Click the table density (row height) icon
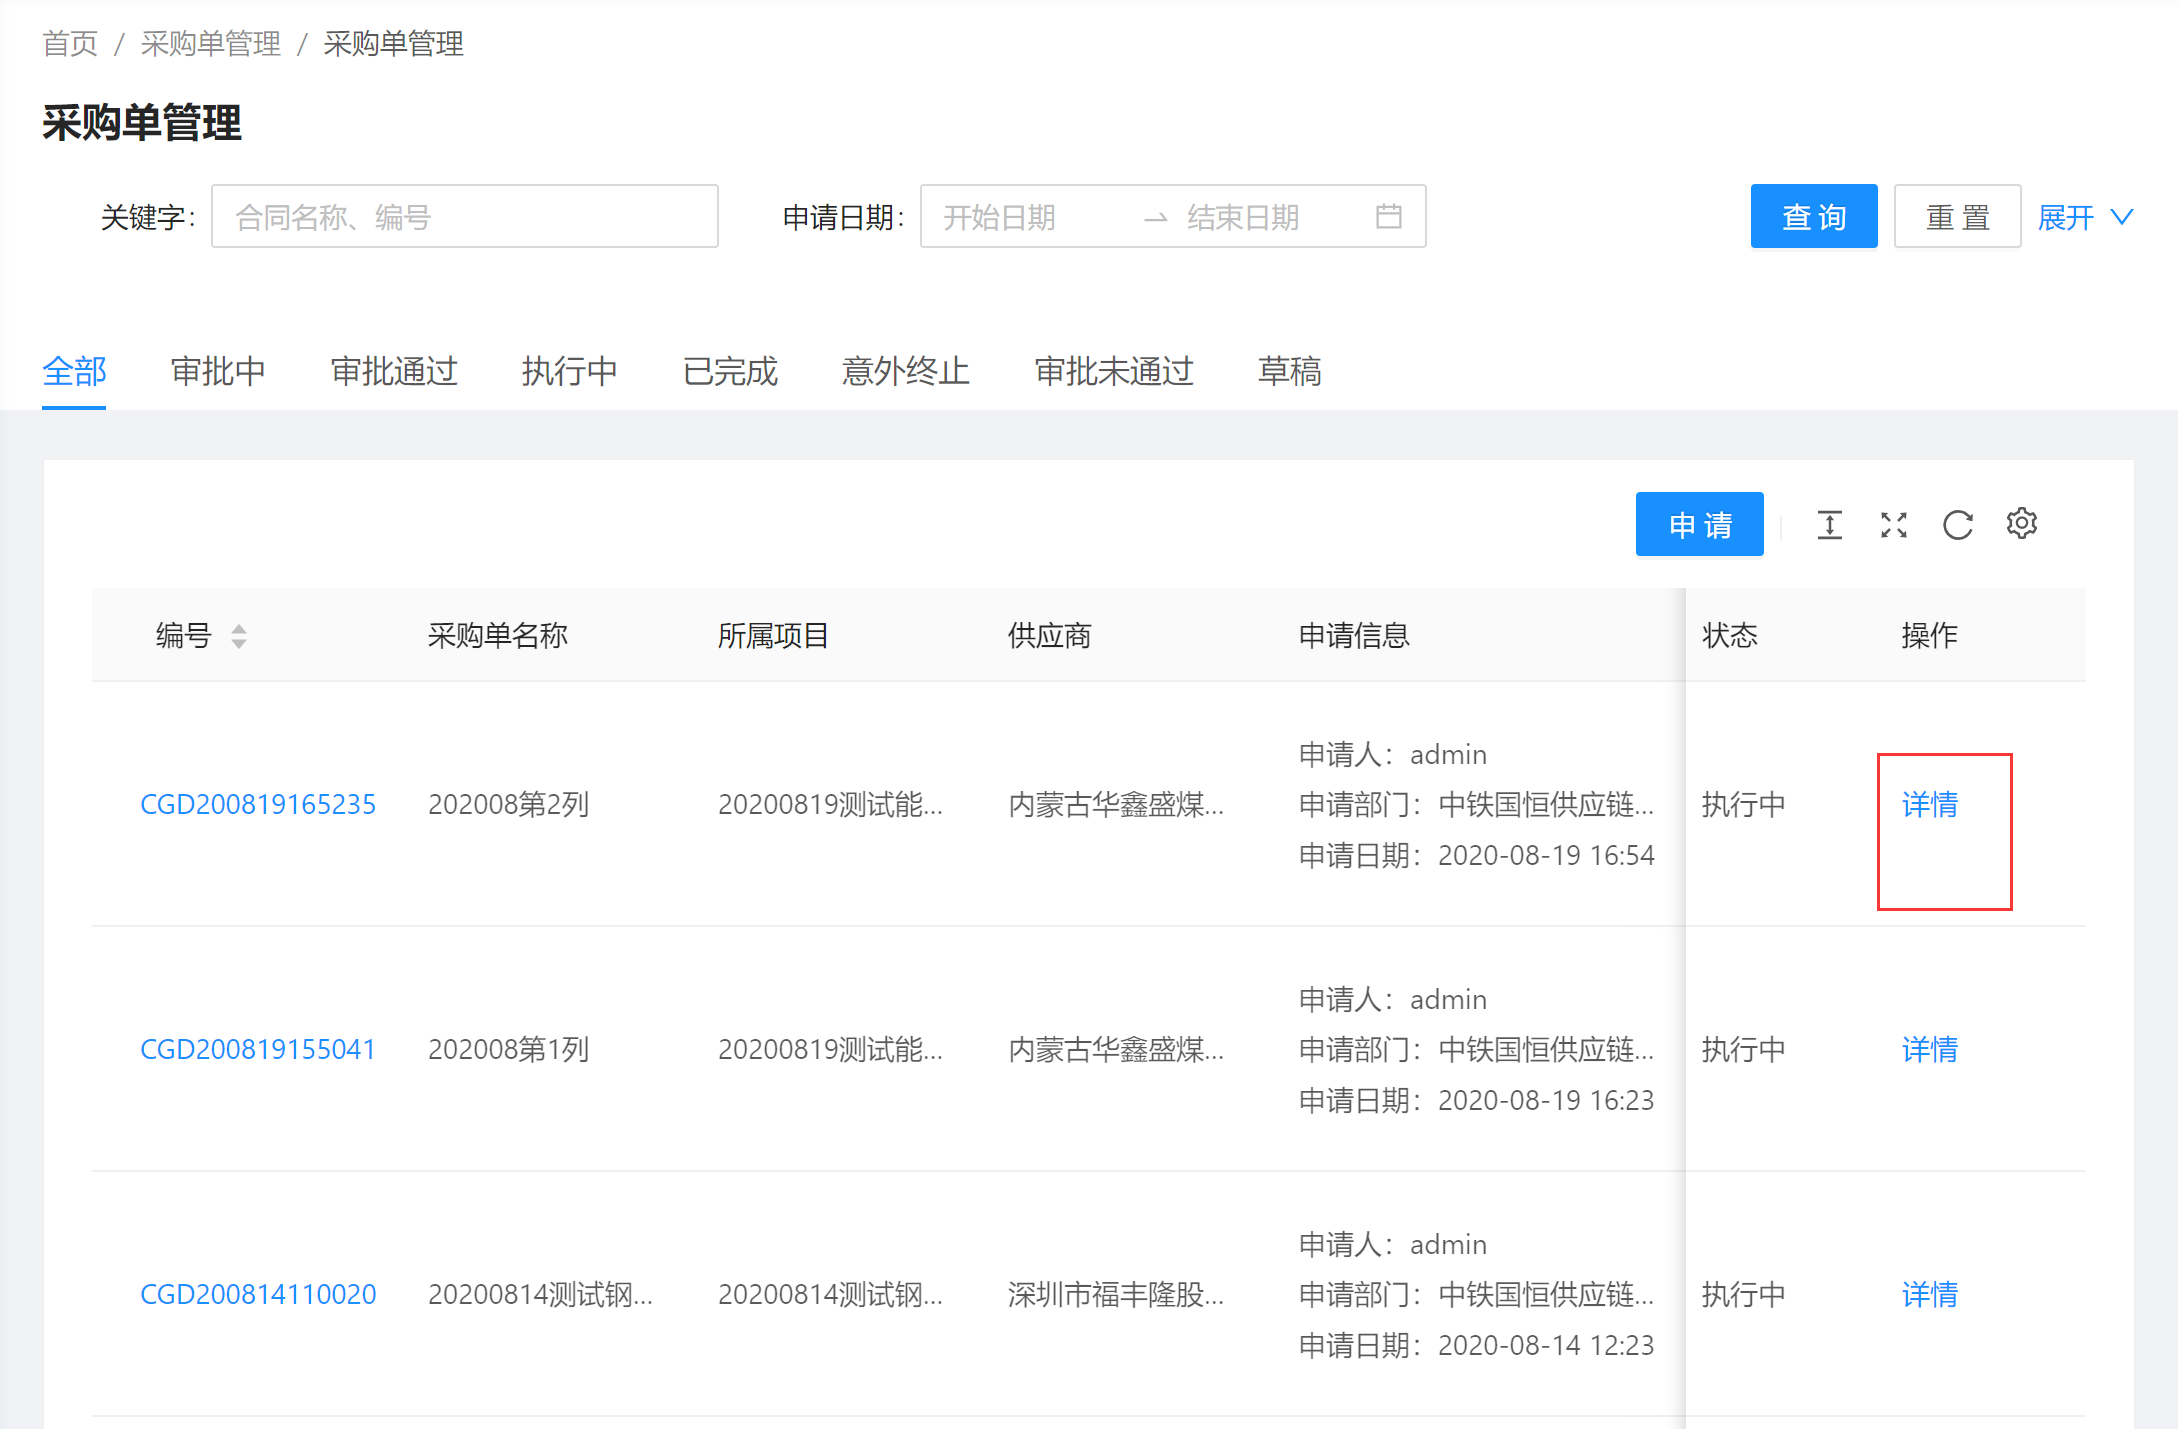 (x=1829, y=524)
